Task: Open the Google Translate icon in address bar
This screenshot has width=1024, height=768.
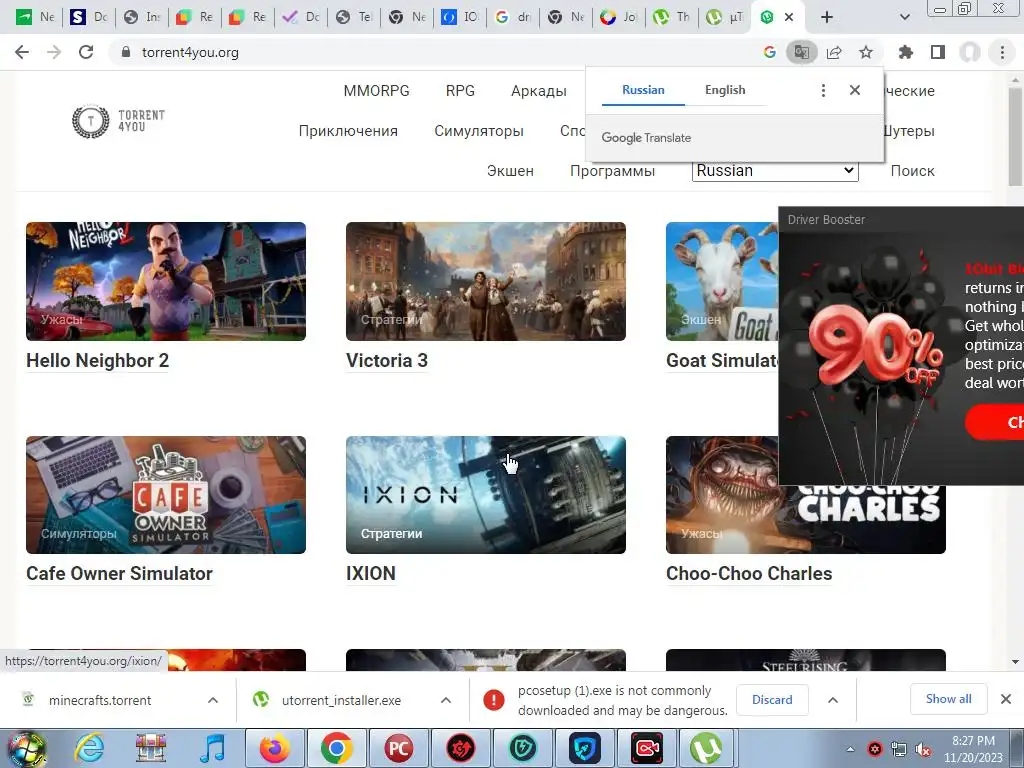Action: pos(801,52)
